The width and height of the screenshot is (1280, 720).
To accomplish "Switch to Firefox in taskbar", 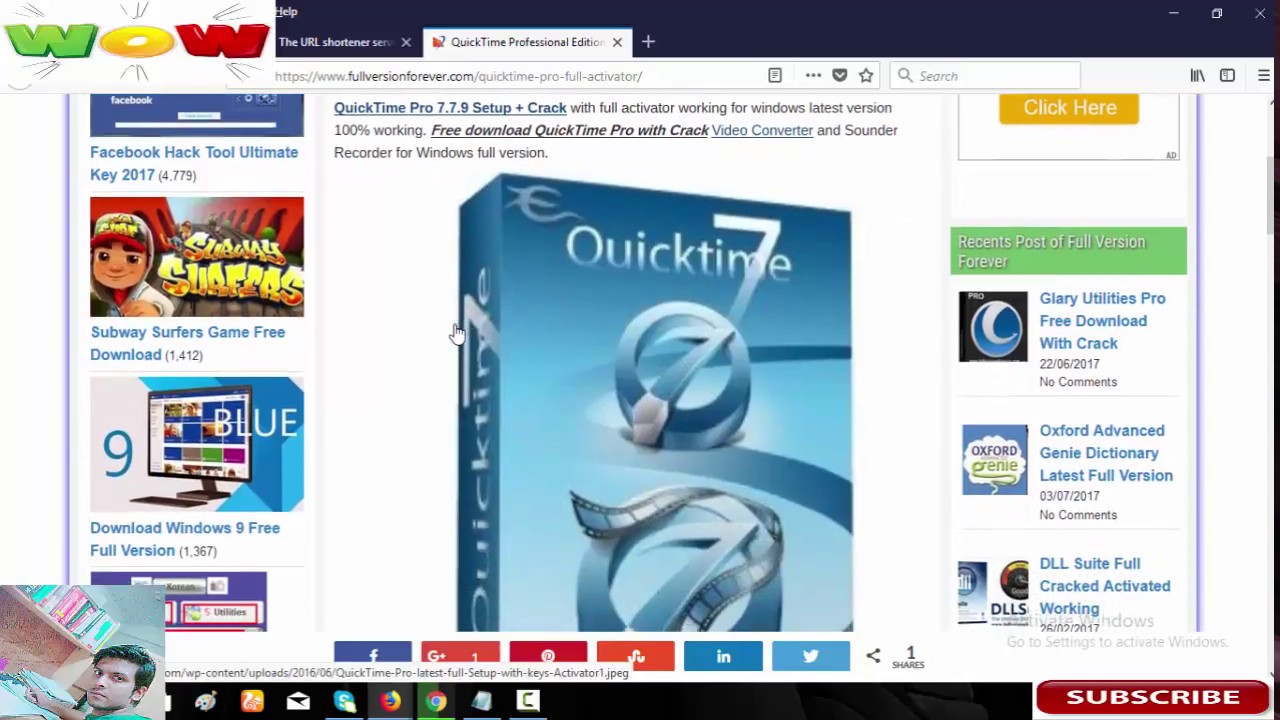I will [x=390, y=702].
